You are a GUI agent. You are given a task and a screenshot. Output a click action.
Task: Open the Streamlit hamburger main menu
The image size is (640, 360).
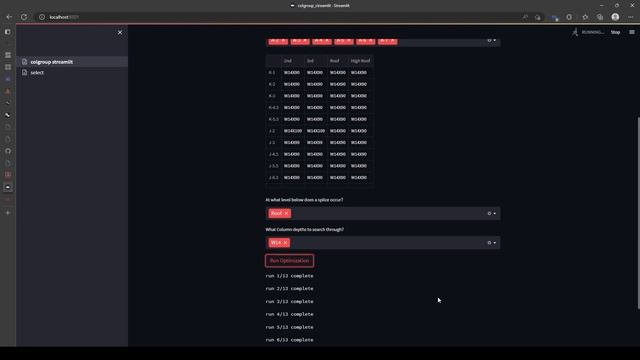coord(631,32)
